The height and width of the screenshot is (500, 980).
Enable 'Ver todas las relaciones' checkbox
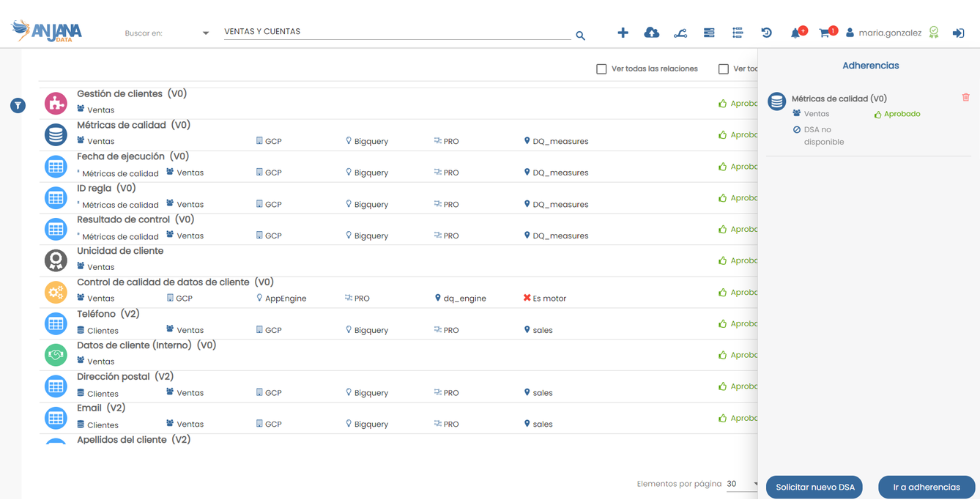601,69
